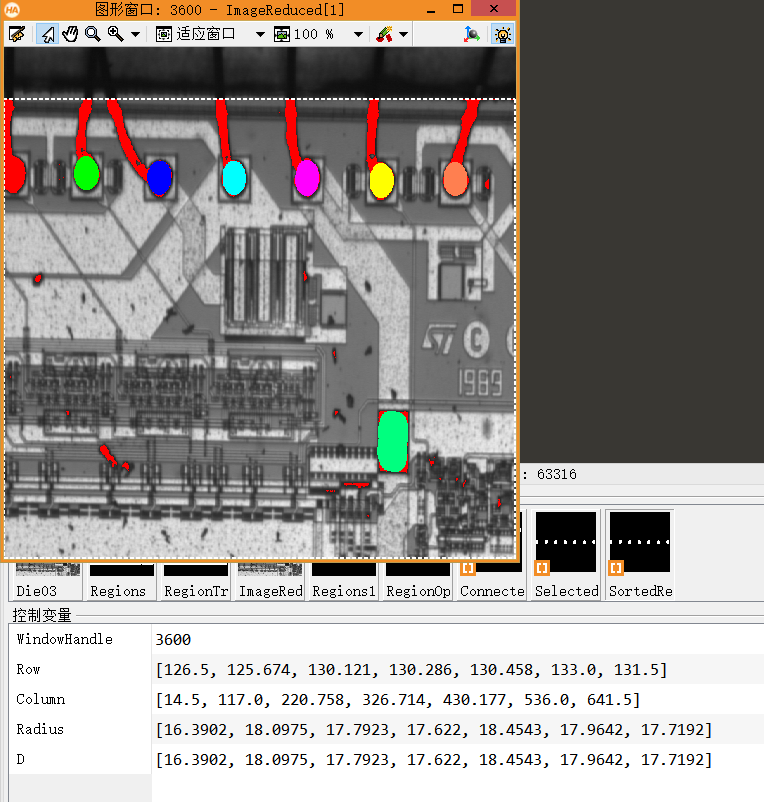764x802 pixels.
Task: Click the clear window edit icon
Action: pos(17,34)
